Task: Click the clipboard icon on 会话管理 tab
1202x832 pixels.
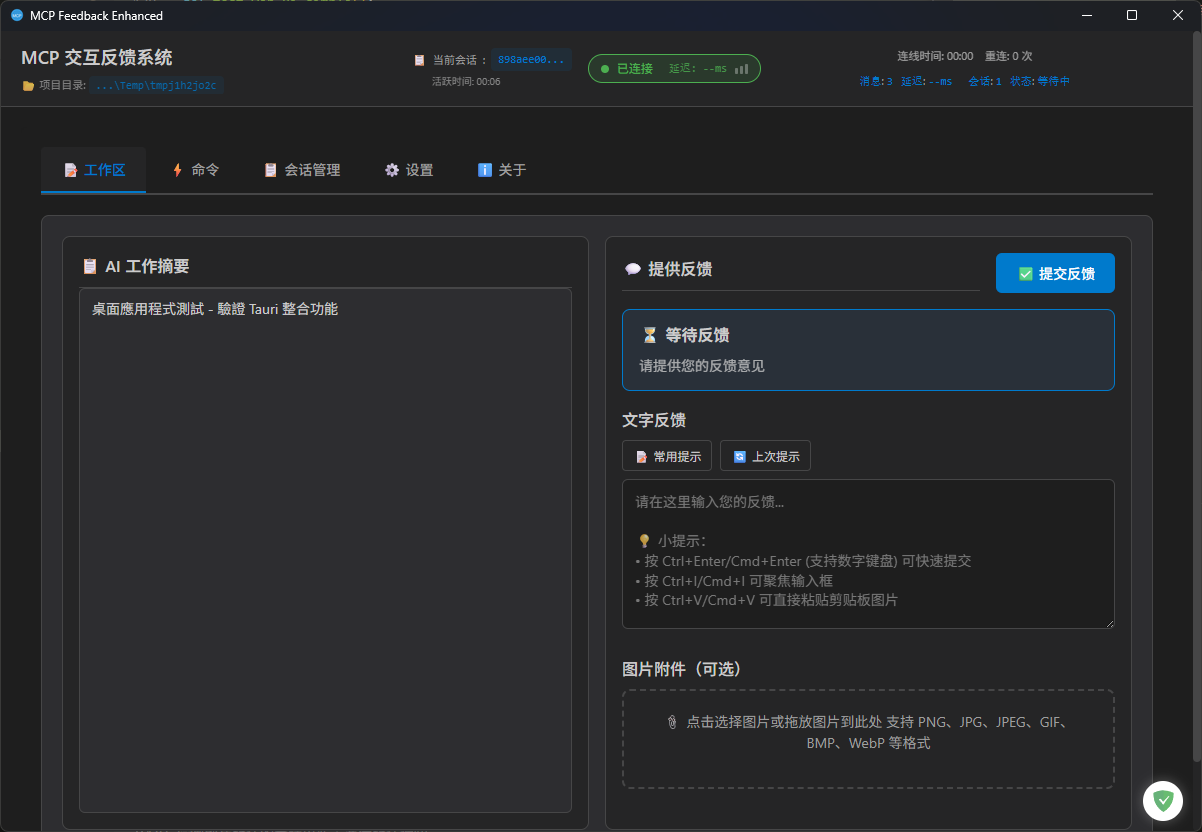Action: (270, 170)
